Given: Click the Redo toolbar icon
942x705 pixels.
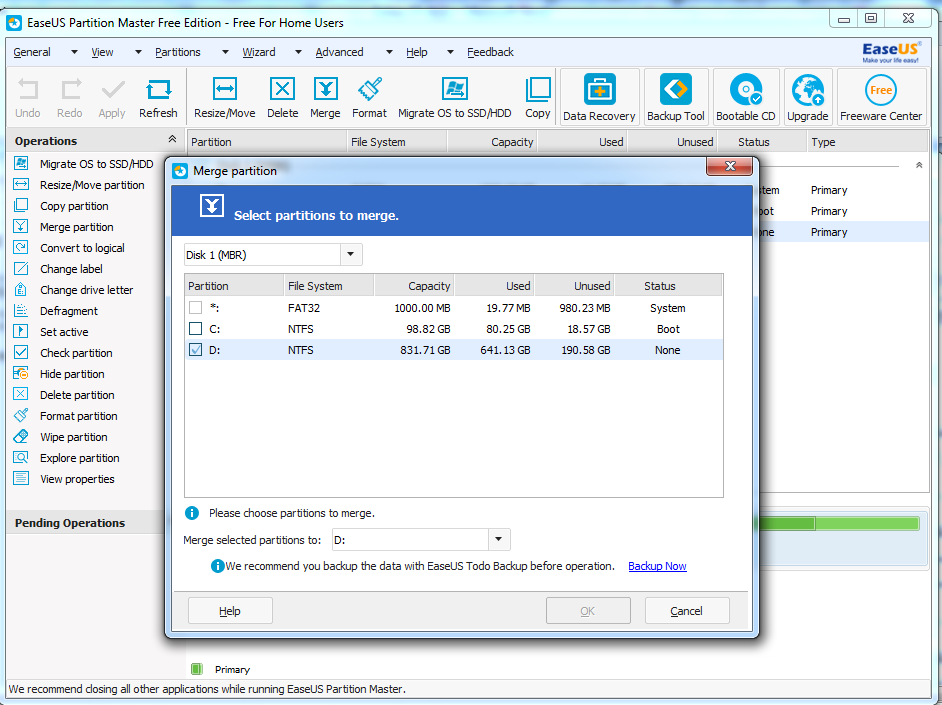Looking at the screenshot, I should click(70, 98).
